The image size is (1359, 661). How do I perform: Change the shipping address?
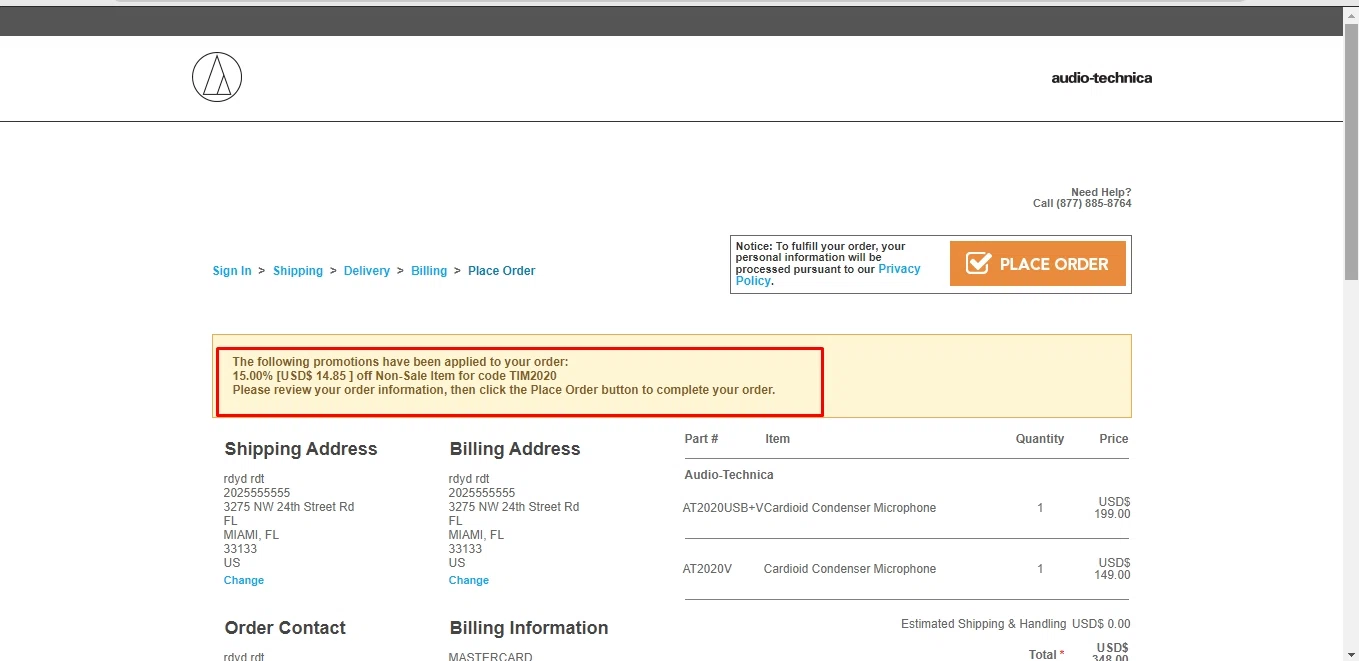click(244, 580)
